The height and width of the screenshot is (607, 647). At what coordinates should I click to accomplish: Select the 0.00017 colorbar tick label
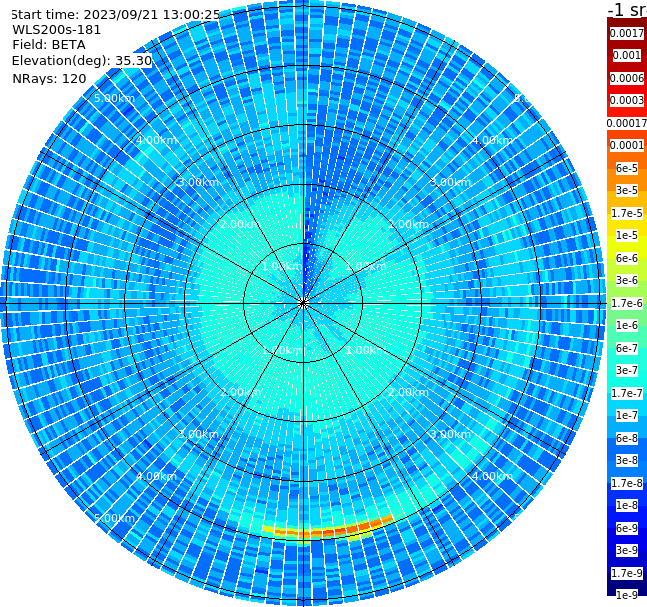[x=627, y=123]
